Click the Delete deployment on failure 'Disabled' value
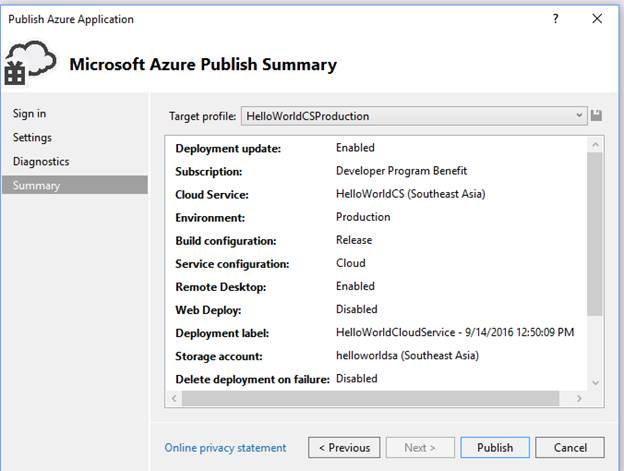Screen dimensions: 624x471 [x=357, y=378]
